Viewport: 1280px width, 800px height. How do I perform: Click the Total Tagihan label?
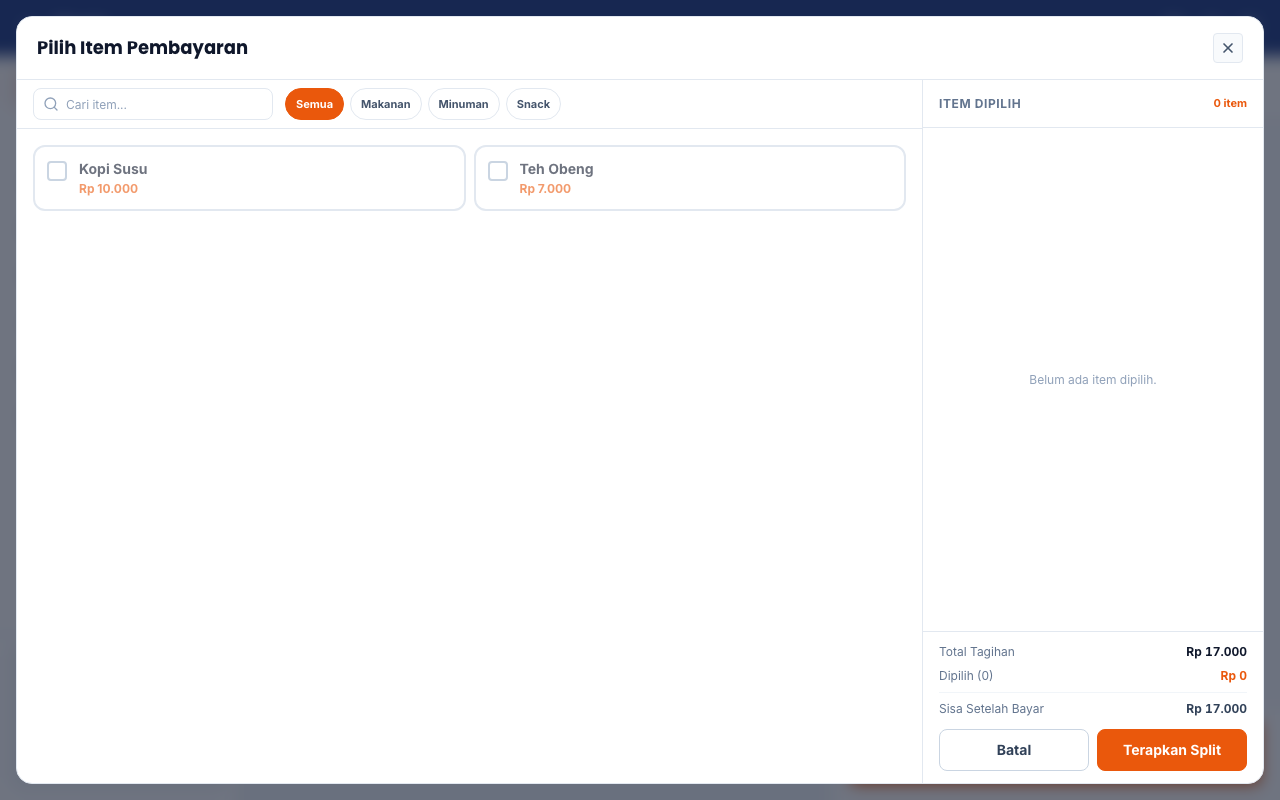point(977,652)
